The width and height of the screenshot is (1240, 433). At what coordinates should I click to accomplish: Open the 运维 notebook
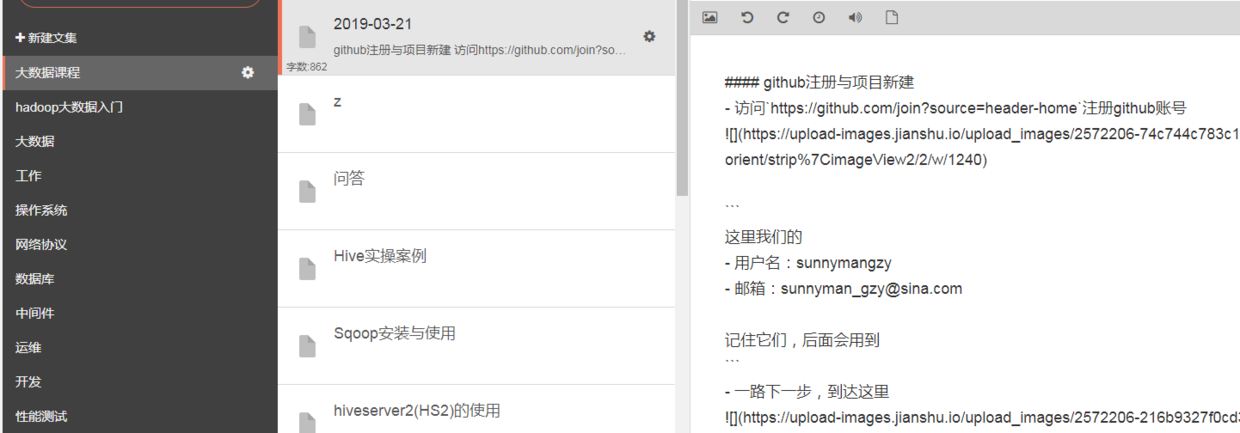pyautogui.click(x=139, y=348)
